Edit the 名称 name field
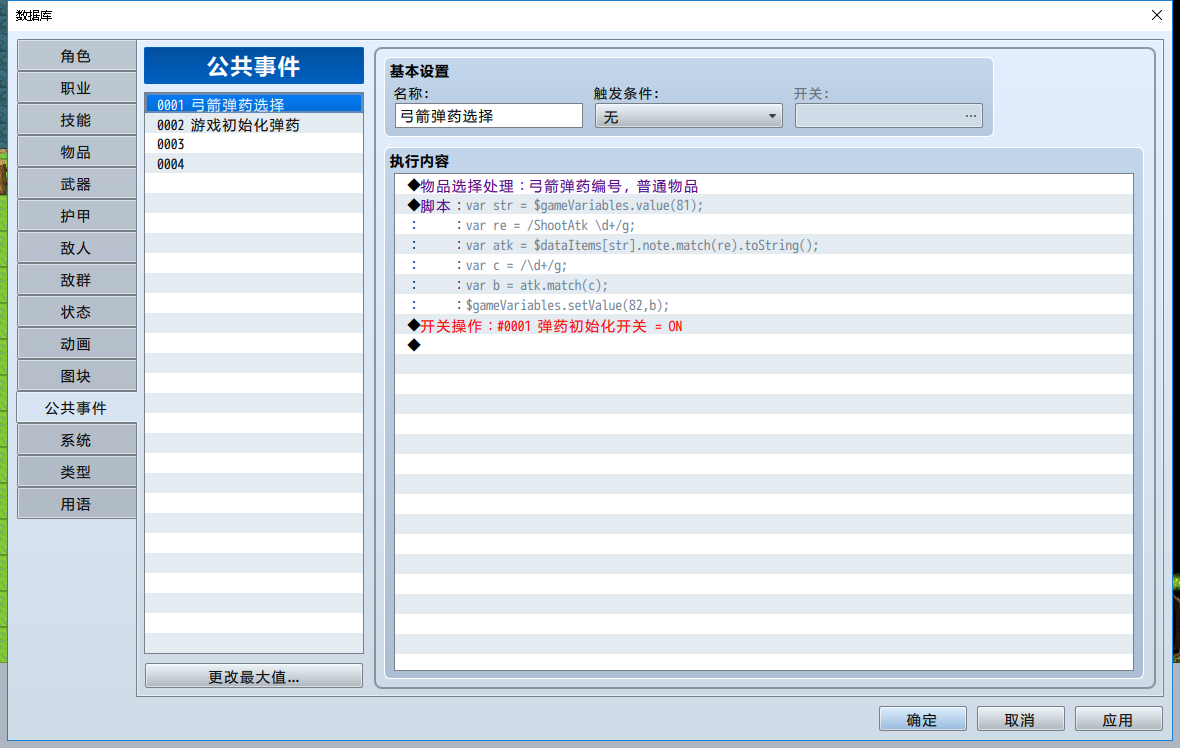Viewport: 1180px width, 748px height. click(488, 116)
